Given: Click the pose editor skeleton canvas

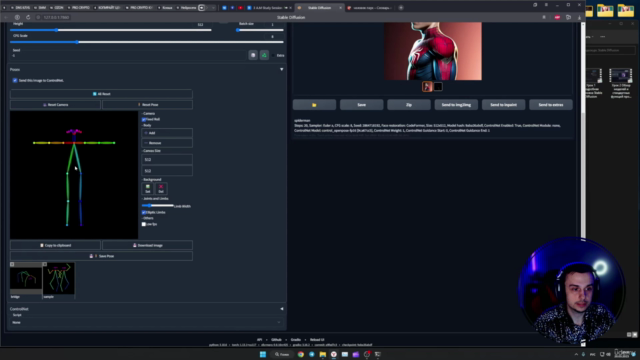Looking at the screenshot, I should 74,175.
